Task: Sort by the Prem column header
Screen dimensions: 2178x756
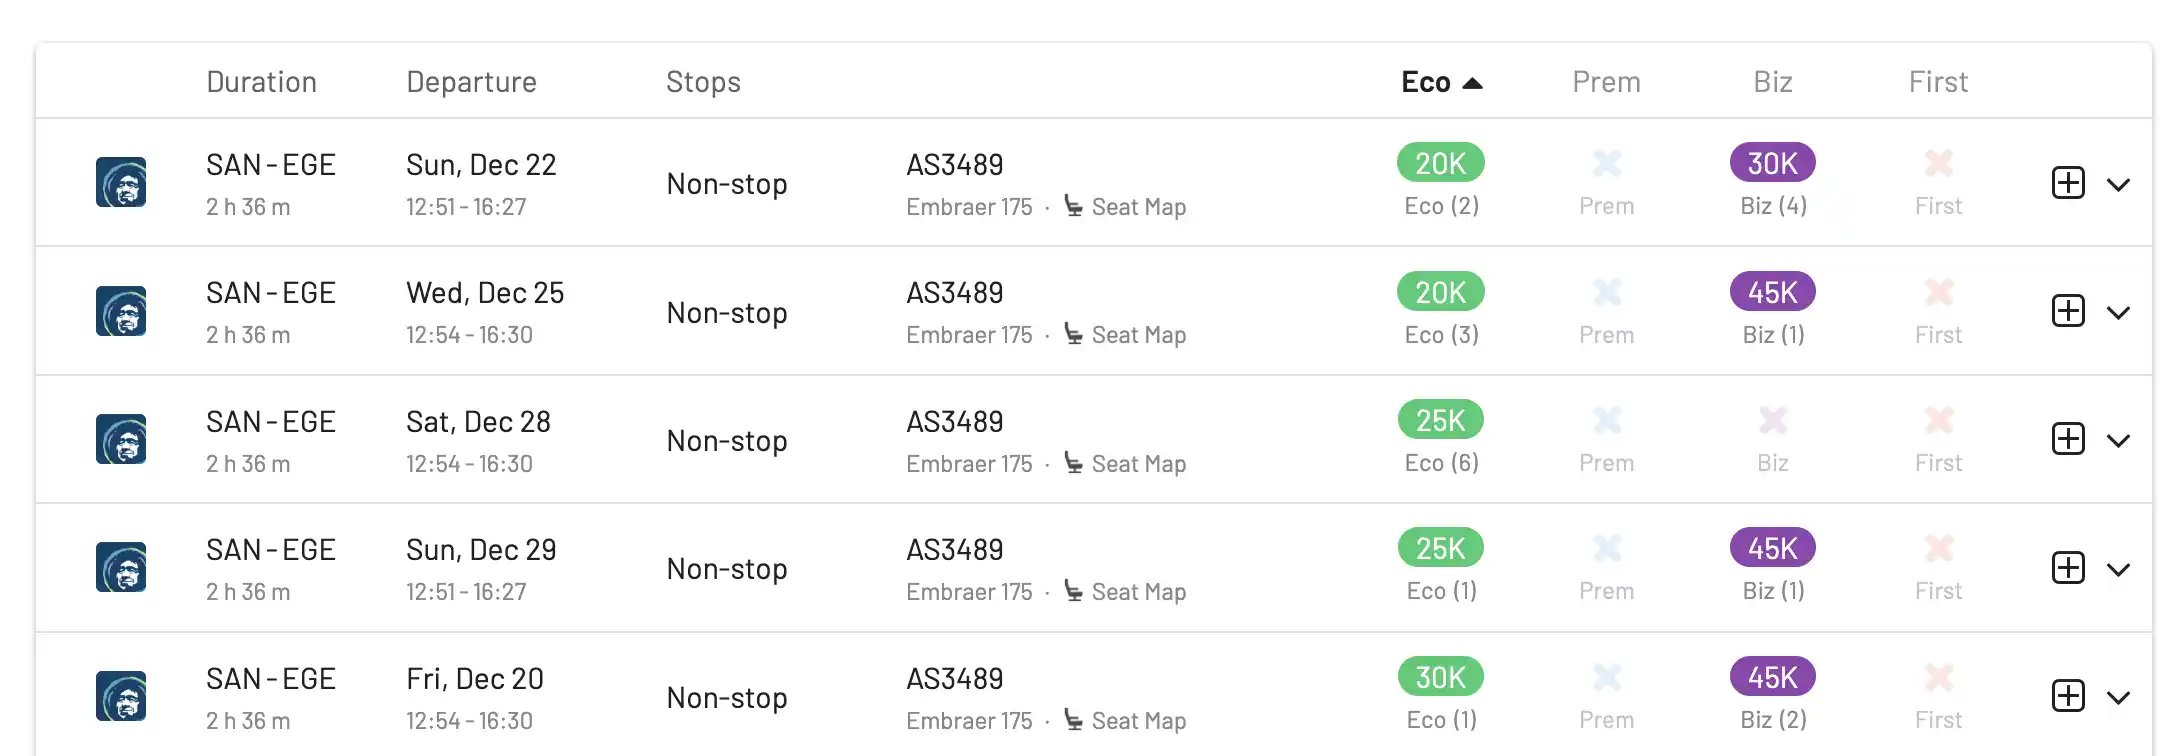Action: tap(1606, 82)
